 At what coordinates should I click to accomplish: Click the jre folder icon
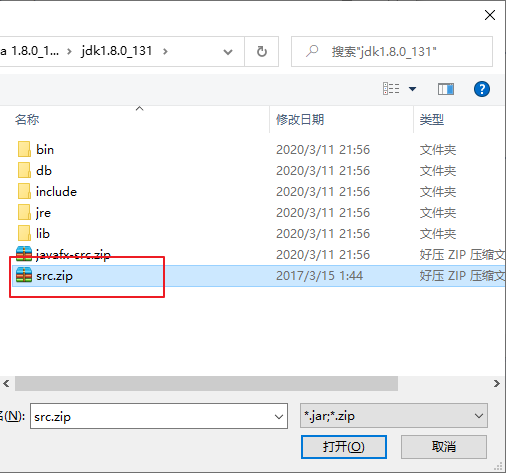pos(24,212)
